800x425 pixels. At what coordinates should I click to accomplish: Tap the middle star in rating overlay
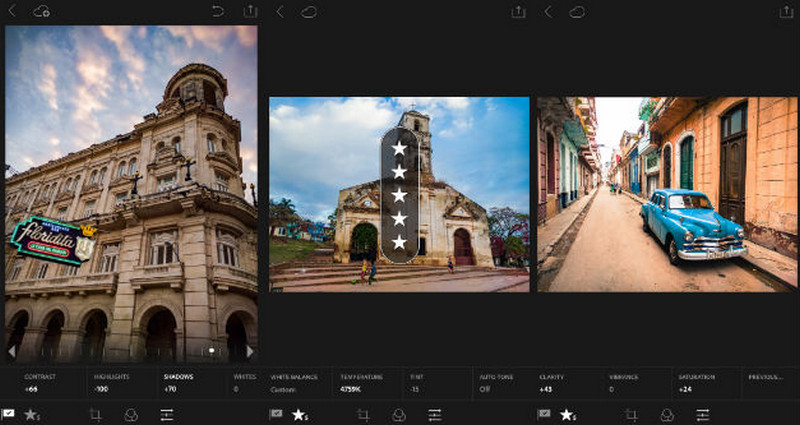[x=399, y=195]
